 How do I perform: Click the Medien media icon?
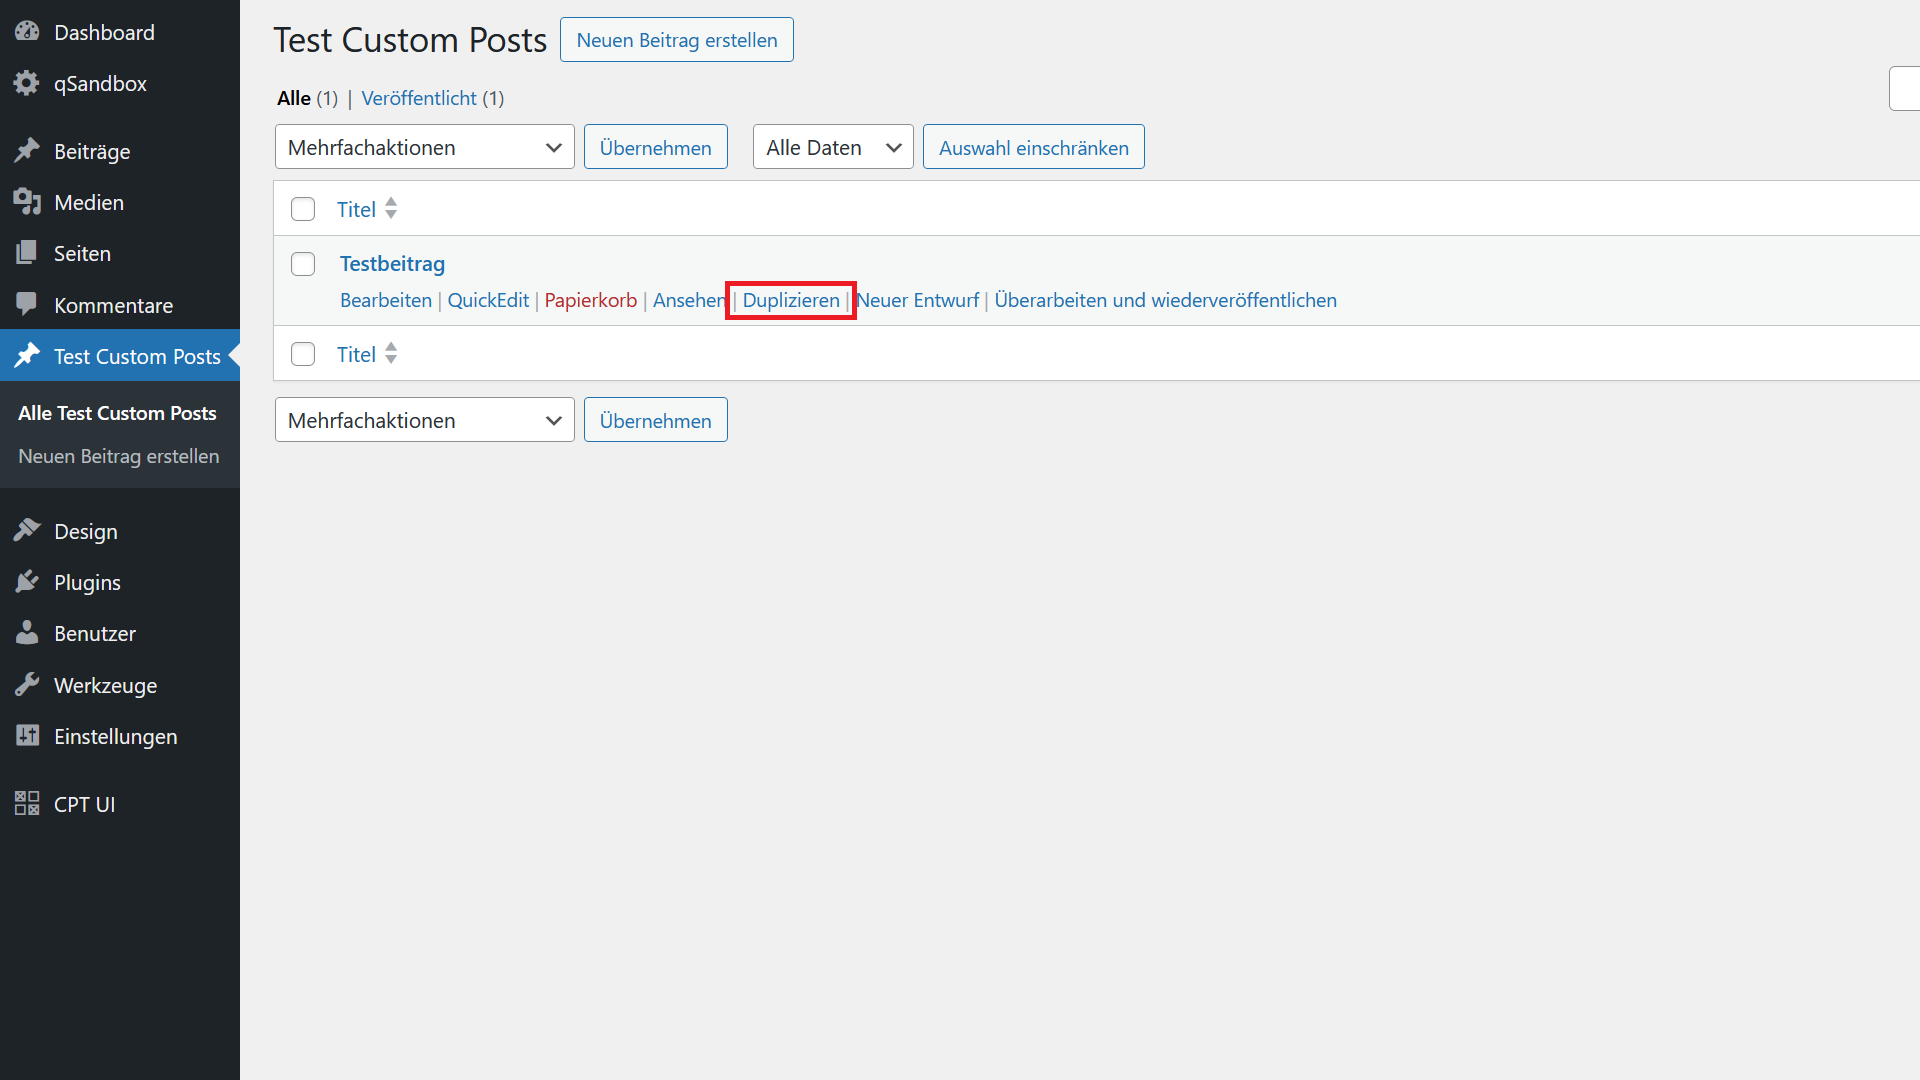27,202
